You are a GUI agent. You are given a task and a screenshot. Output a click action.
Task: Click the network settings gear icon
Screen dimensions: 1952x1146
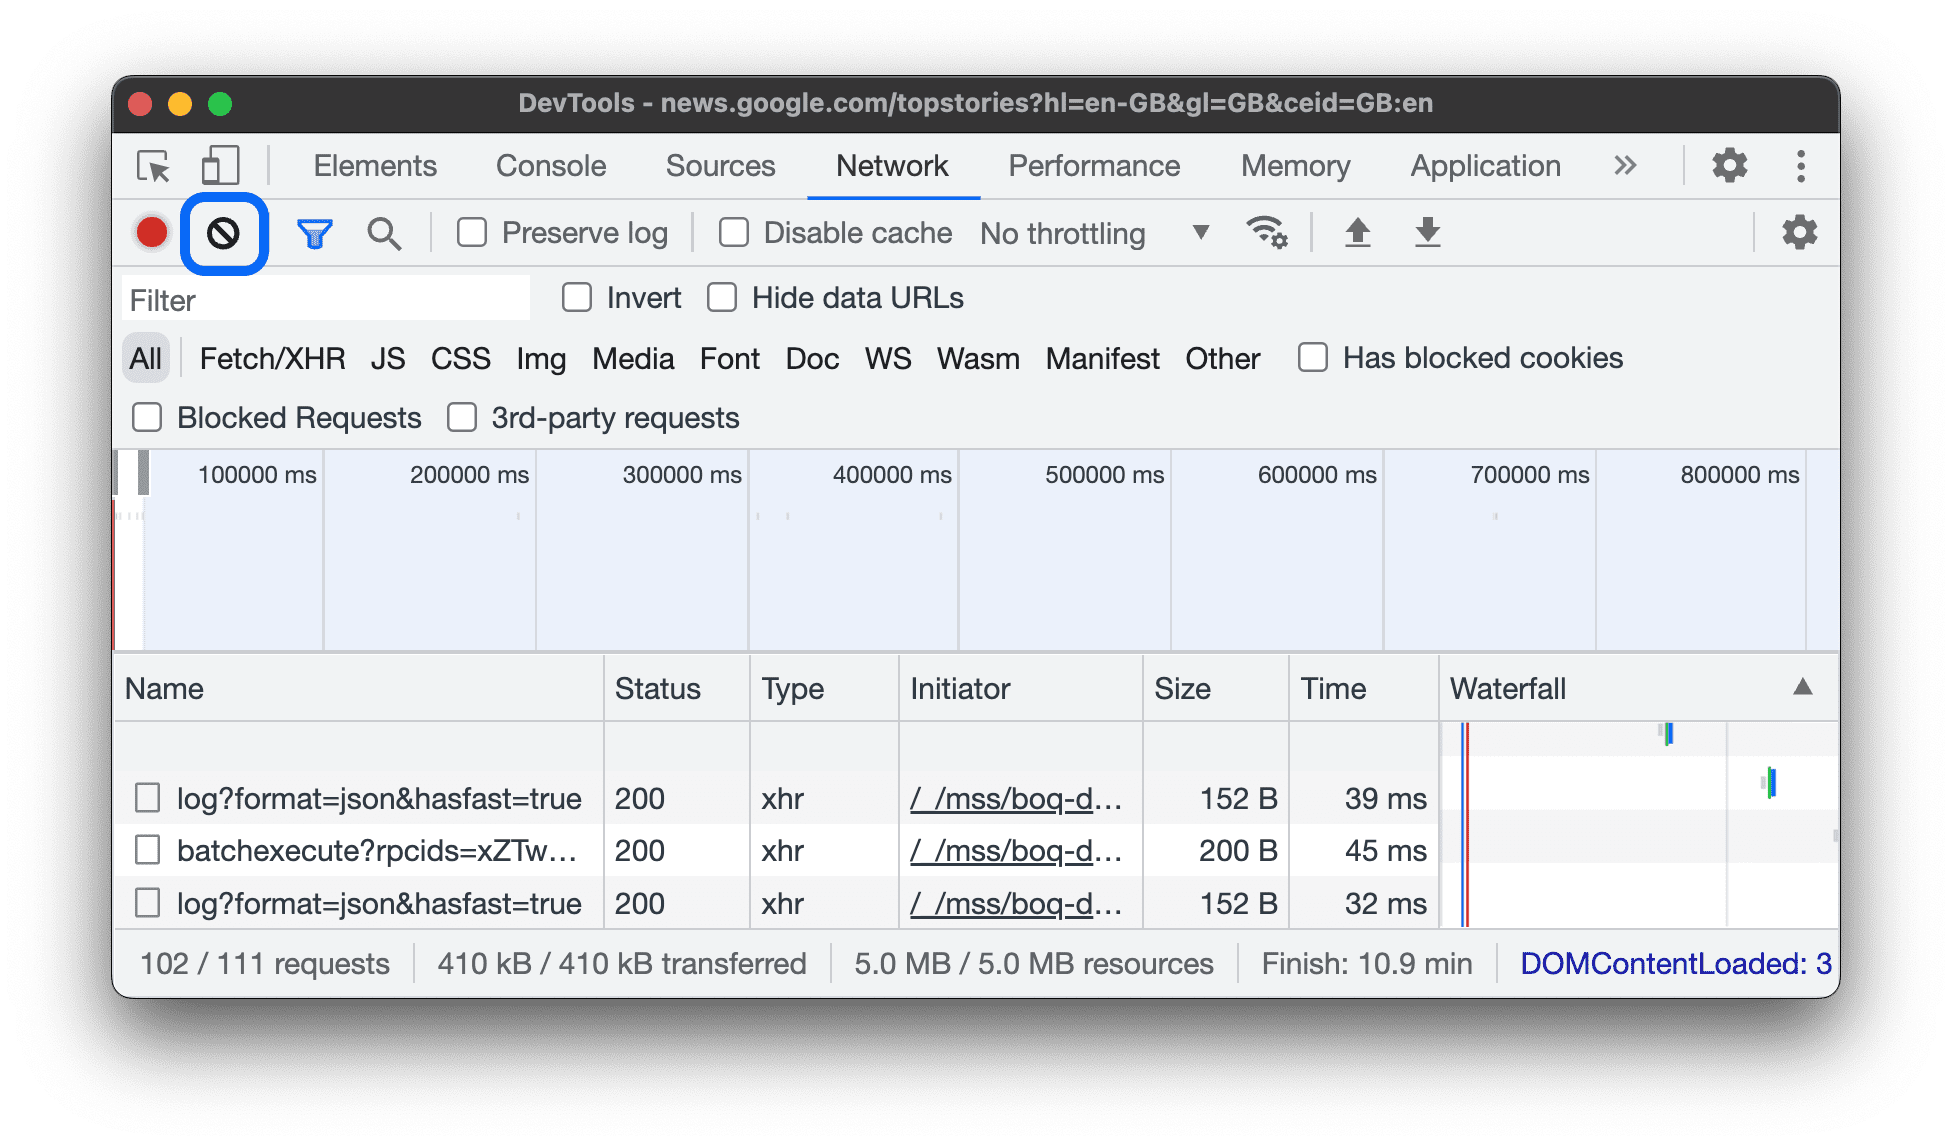(1803, 231)
